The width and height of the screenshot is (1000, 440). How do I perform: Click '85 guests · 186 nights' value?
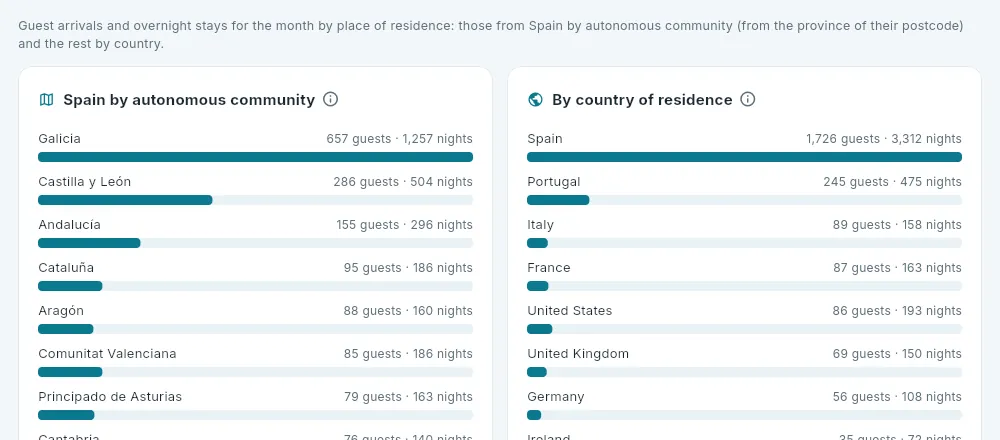pos(408,353)
